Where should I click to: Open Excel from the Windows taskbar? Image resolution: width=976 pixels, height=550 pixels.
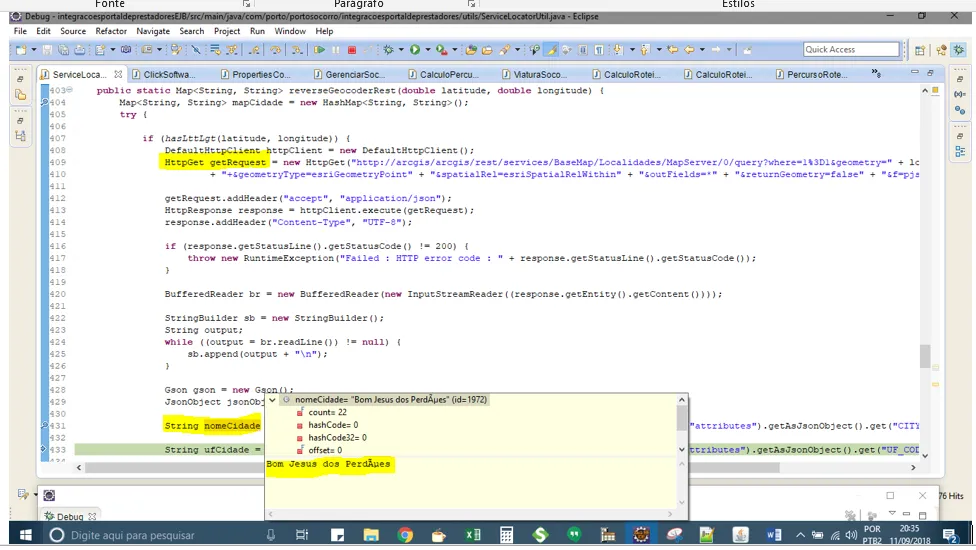472,535
